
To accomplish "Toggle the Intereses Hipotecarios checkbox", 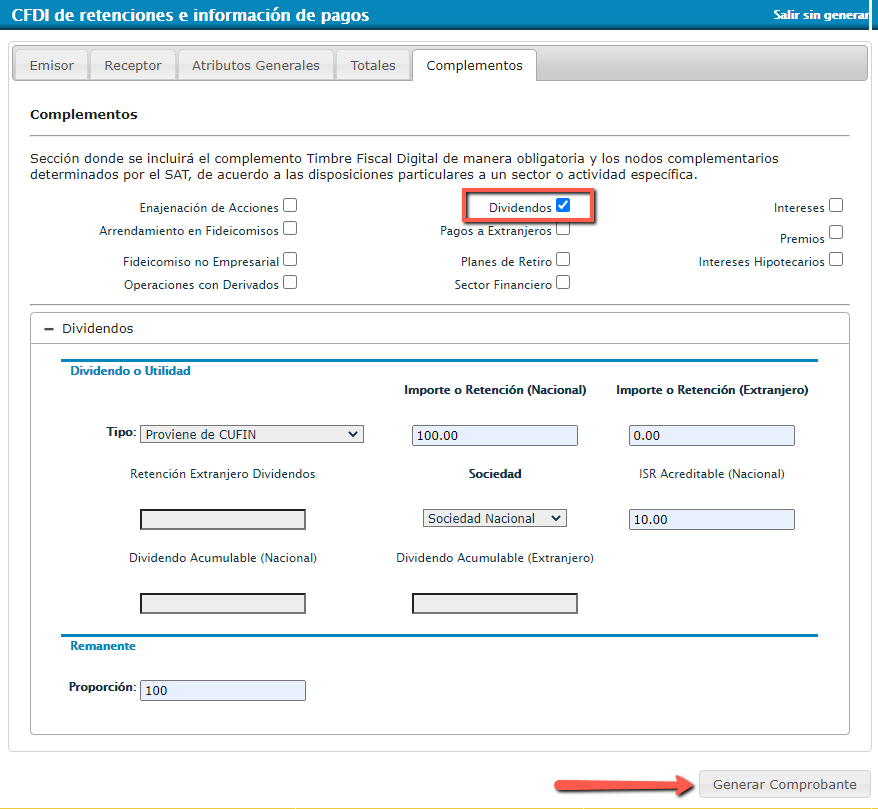I will coord(836,259).
